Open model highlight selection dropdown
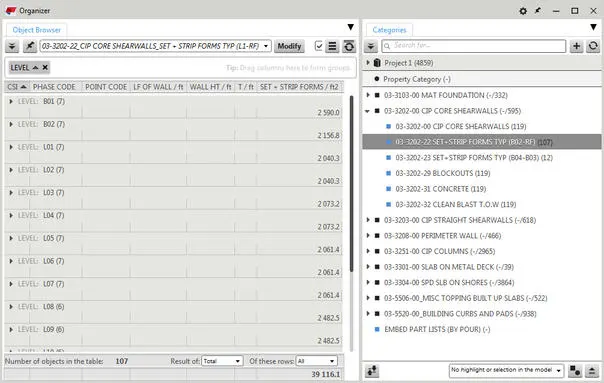Viewport: 604px width, 383px height. [506, 371]
